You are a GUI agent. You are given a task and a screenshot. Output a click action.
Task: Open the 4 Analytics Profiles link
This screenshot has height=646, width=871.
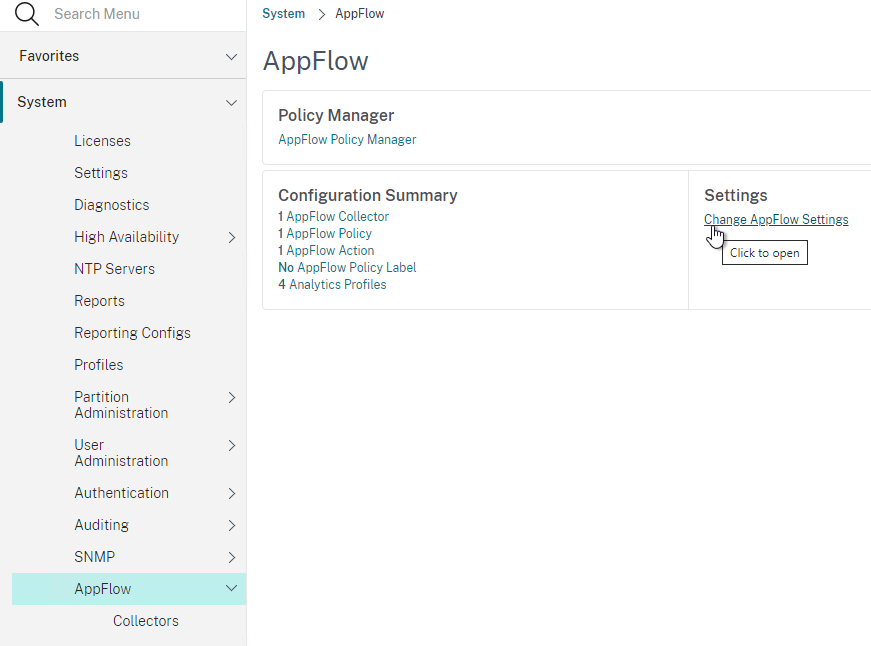(332, 284)
